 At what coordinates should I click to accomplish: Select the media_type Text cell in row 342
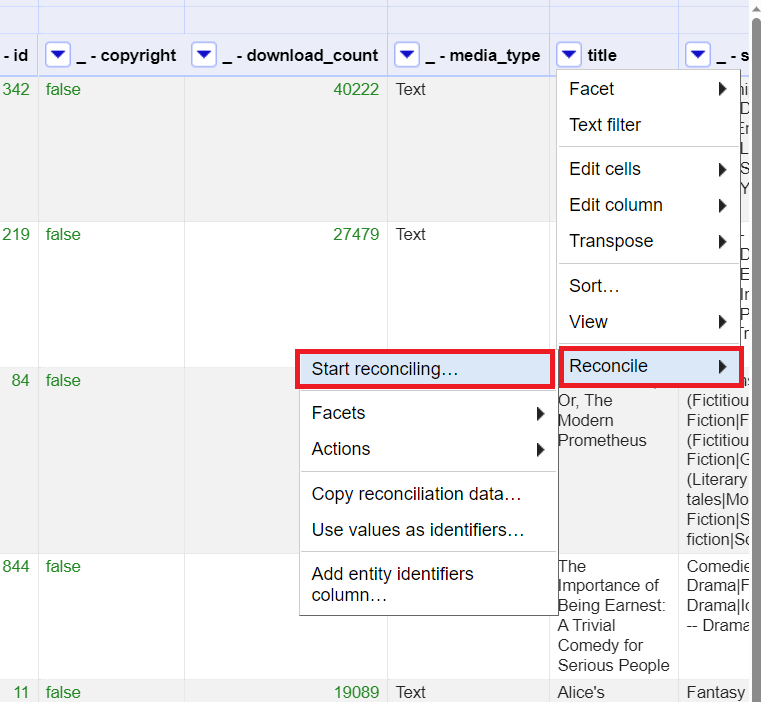click(411, 89)
